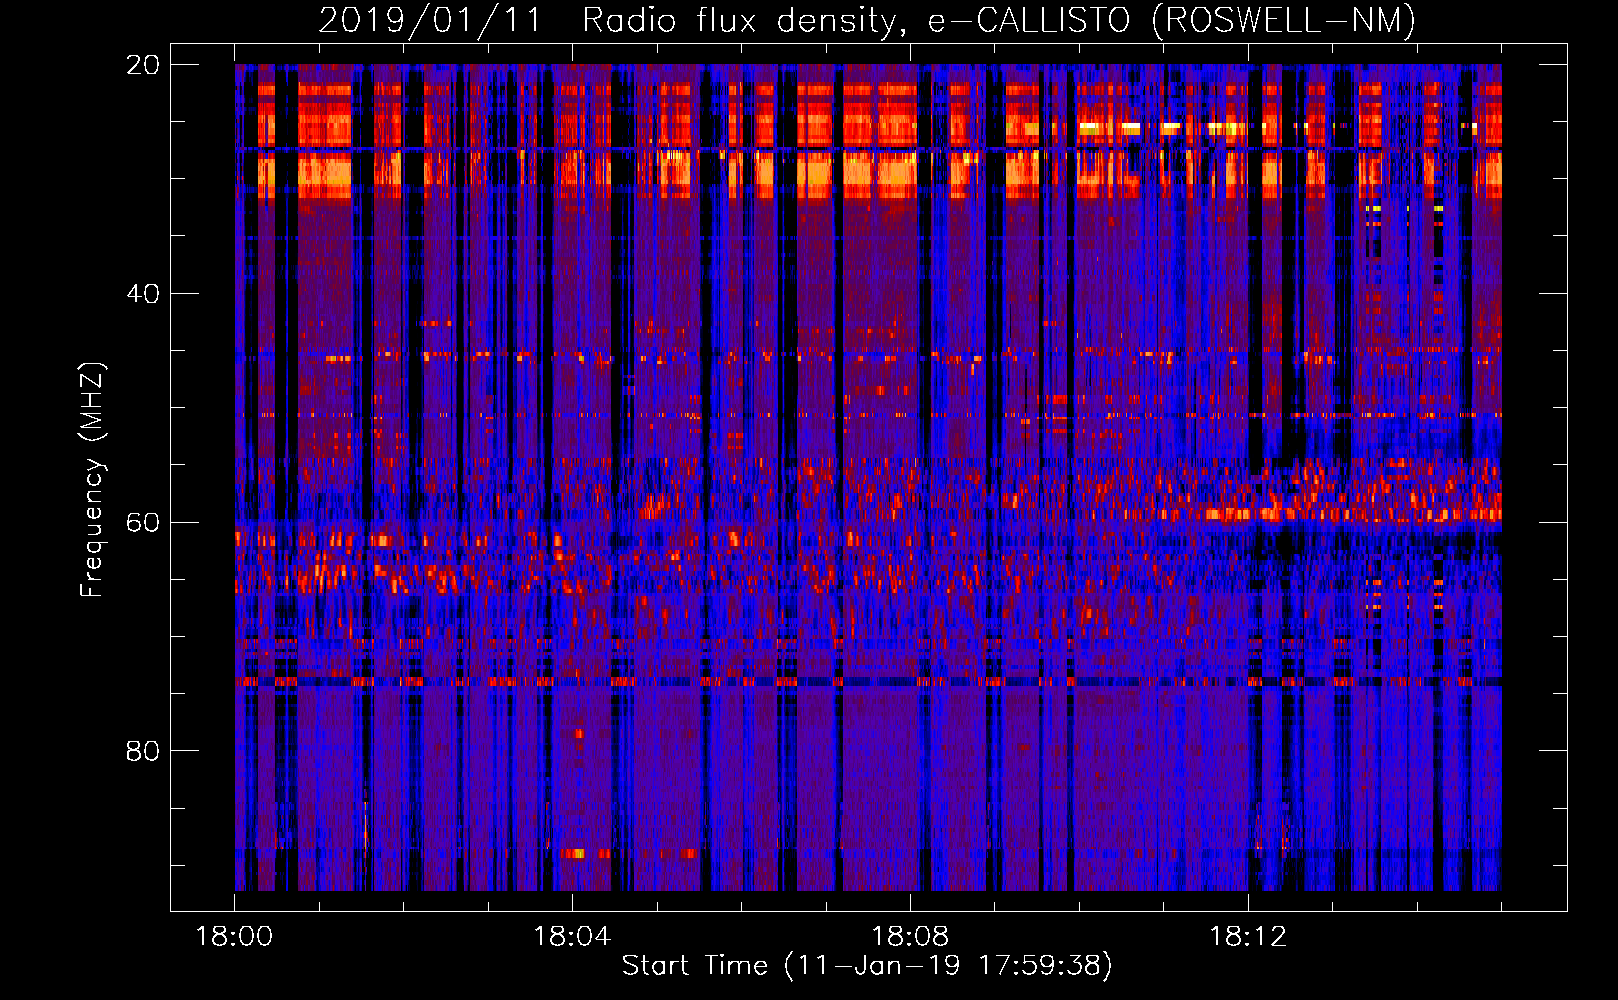This screenshot has height=1000, width=1618.
Task: Click the 60 frequency tick label
Action: click(x=142, y=522)
